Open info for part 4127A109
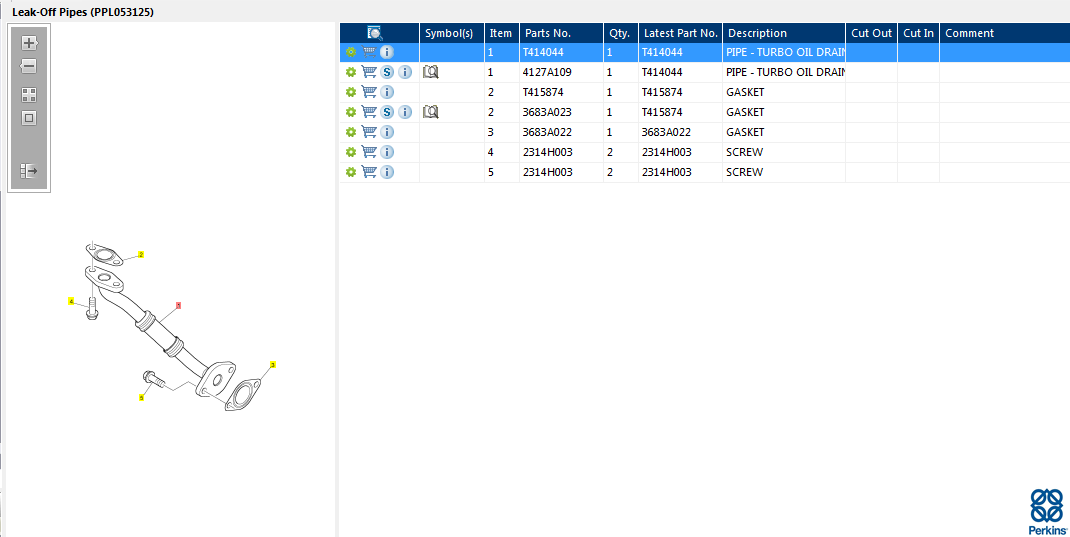 pyautogui.click(x=405, y=72)
